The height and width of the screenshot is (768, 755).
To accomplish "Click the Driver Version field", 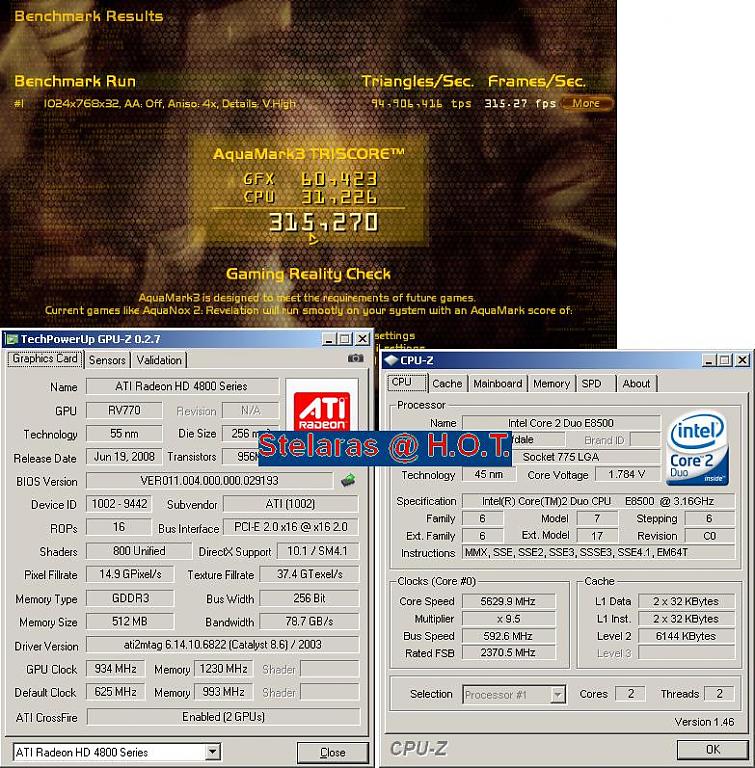I will pyautogui.click(x=223, y=645).
